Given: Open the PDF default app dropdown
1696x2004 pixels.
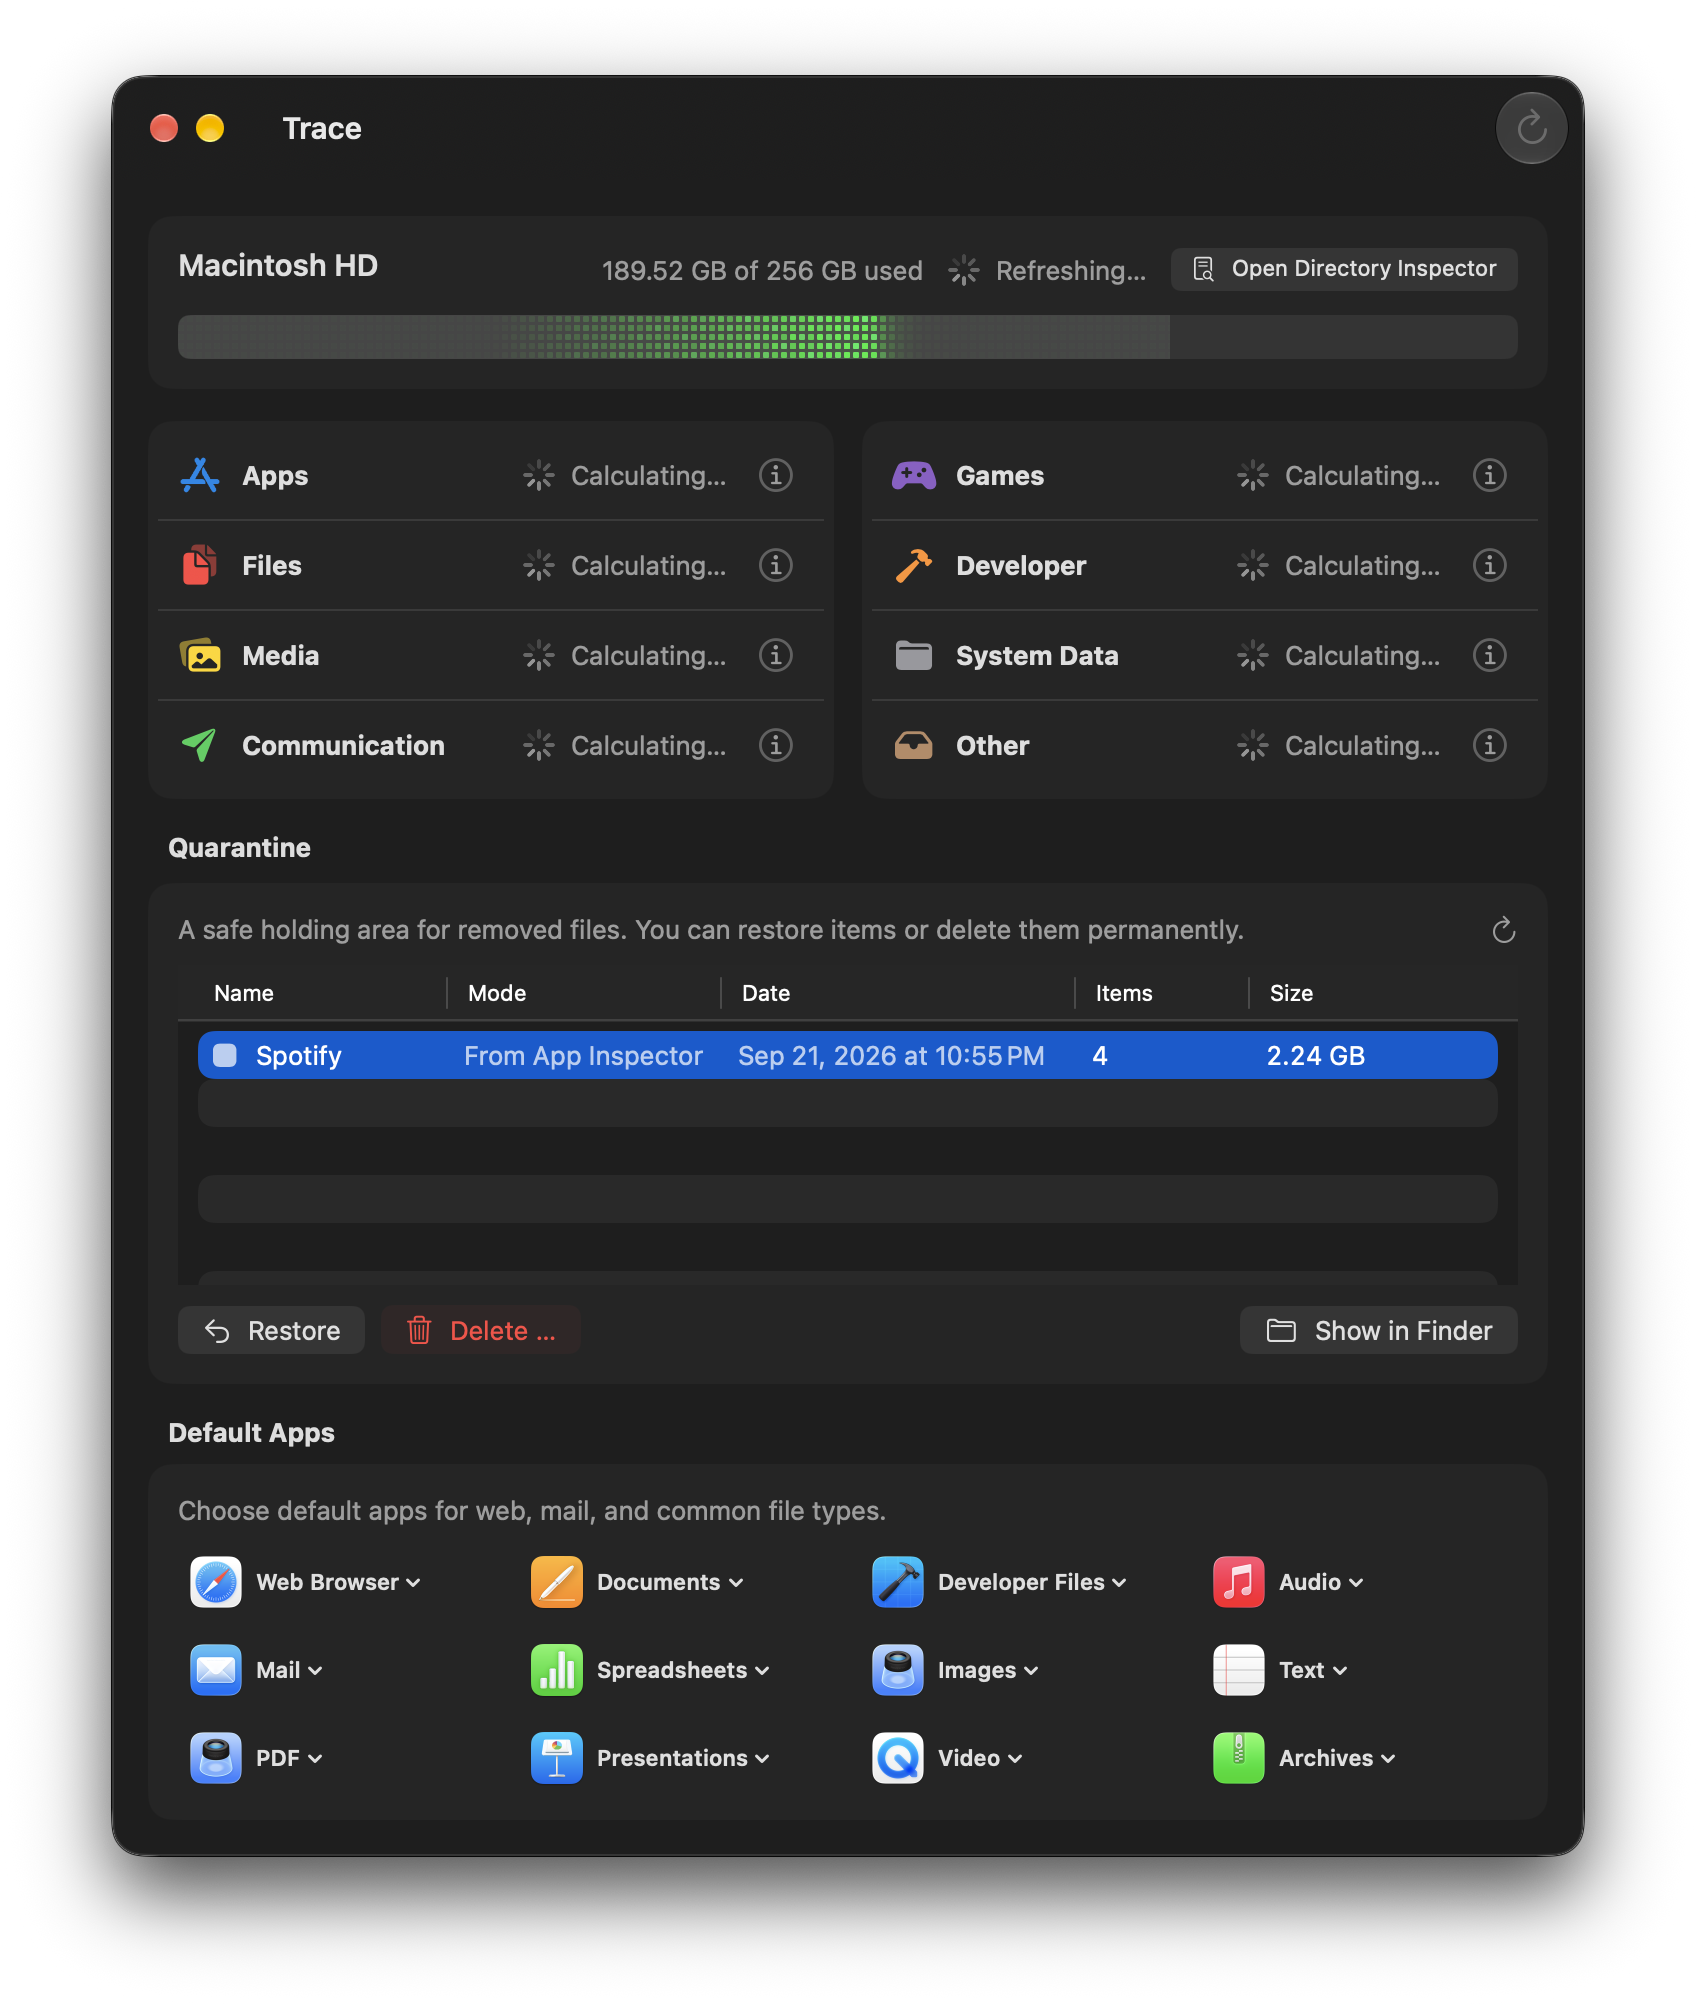Looking at the screenshot, I should tap(289, 1758).
